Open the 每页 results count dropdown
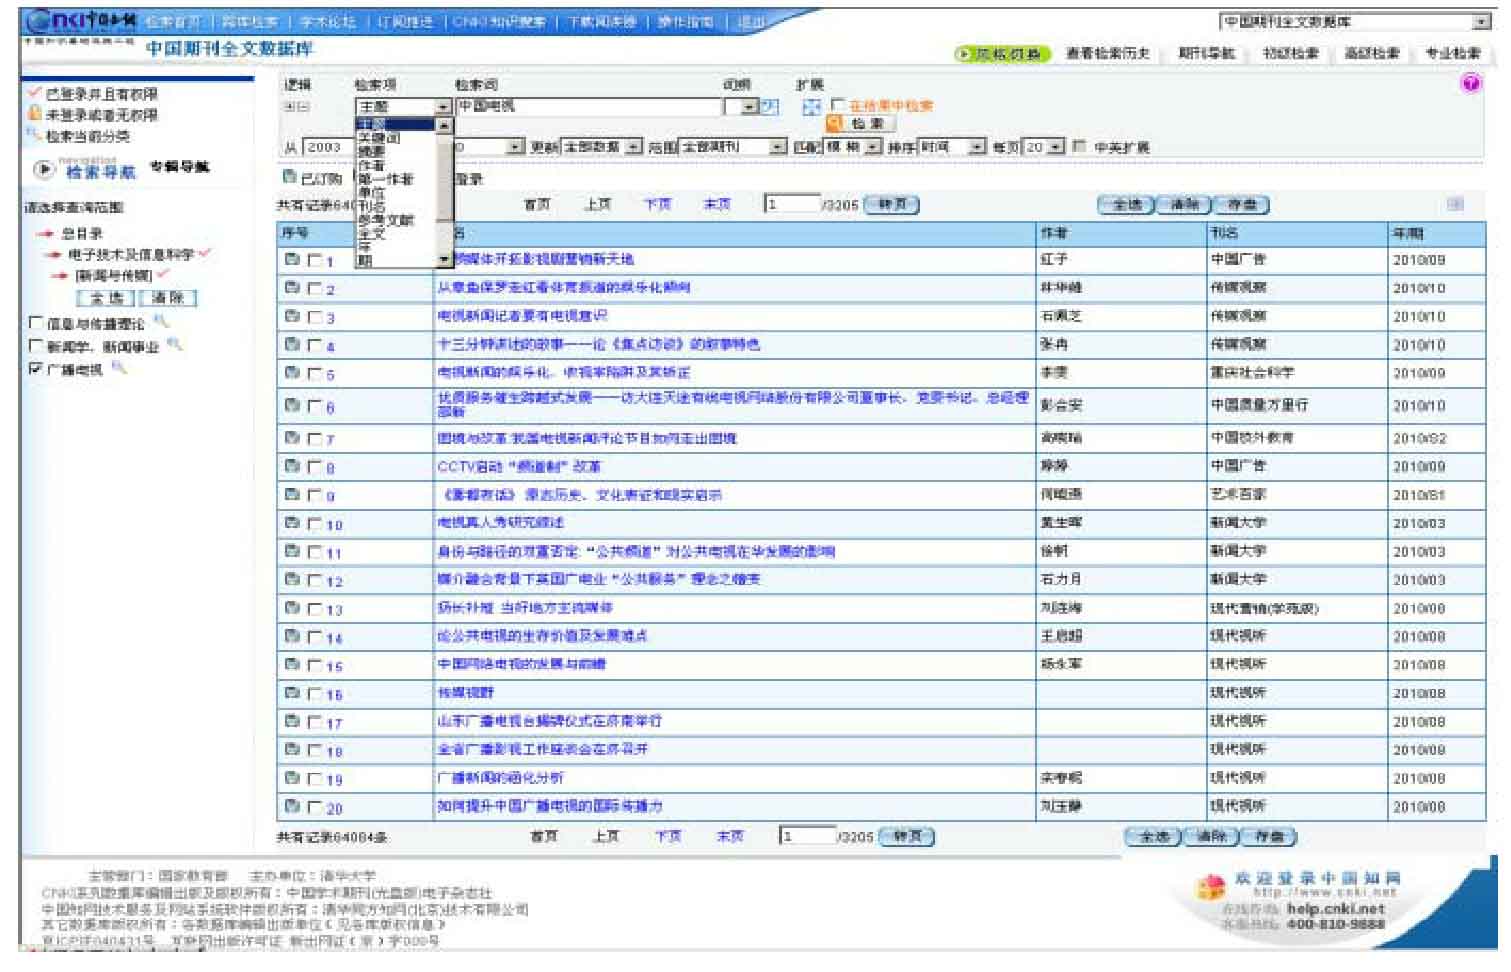The height and width of the screenshot is (972, 1511). coord(1044,147)
